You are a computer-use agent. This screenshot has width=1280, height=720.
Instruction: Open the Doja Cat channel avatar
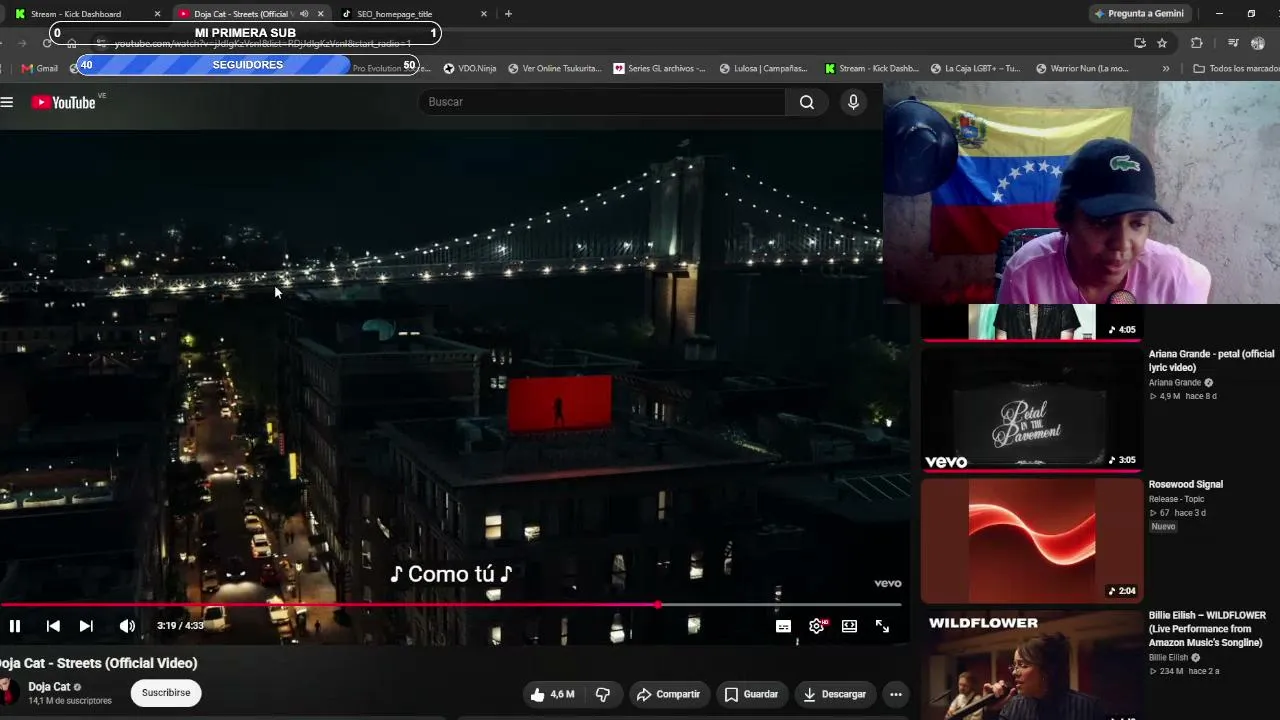click(8, 692)
